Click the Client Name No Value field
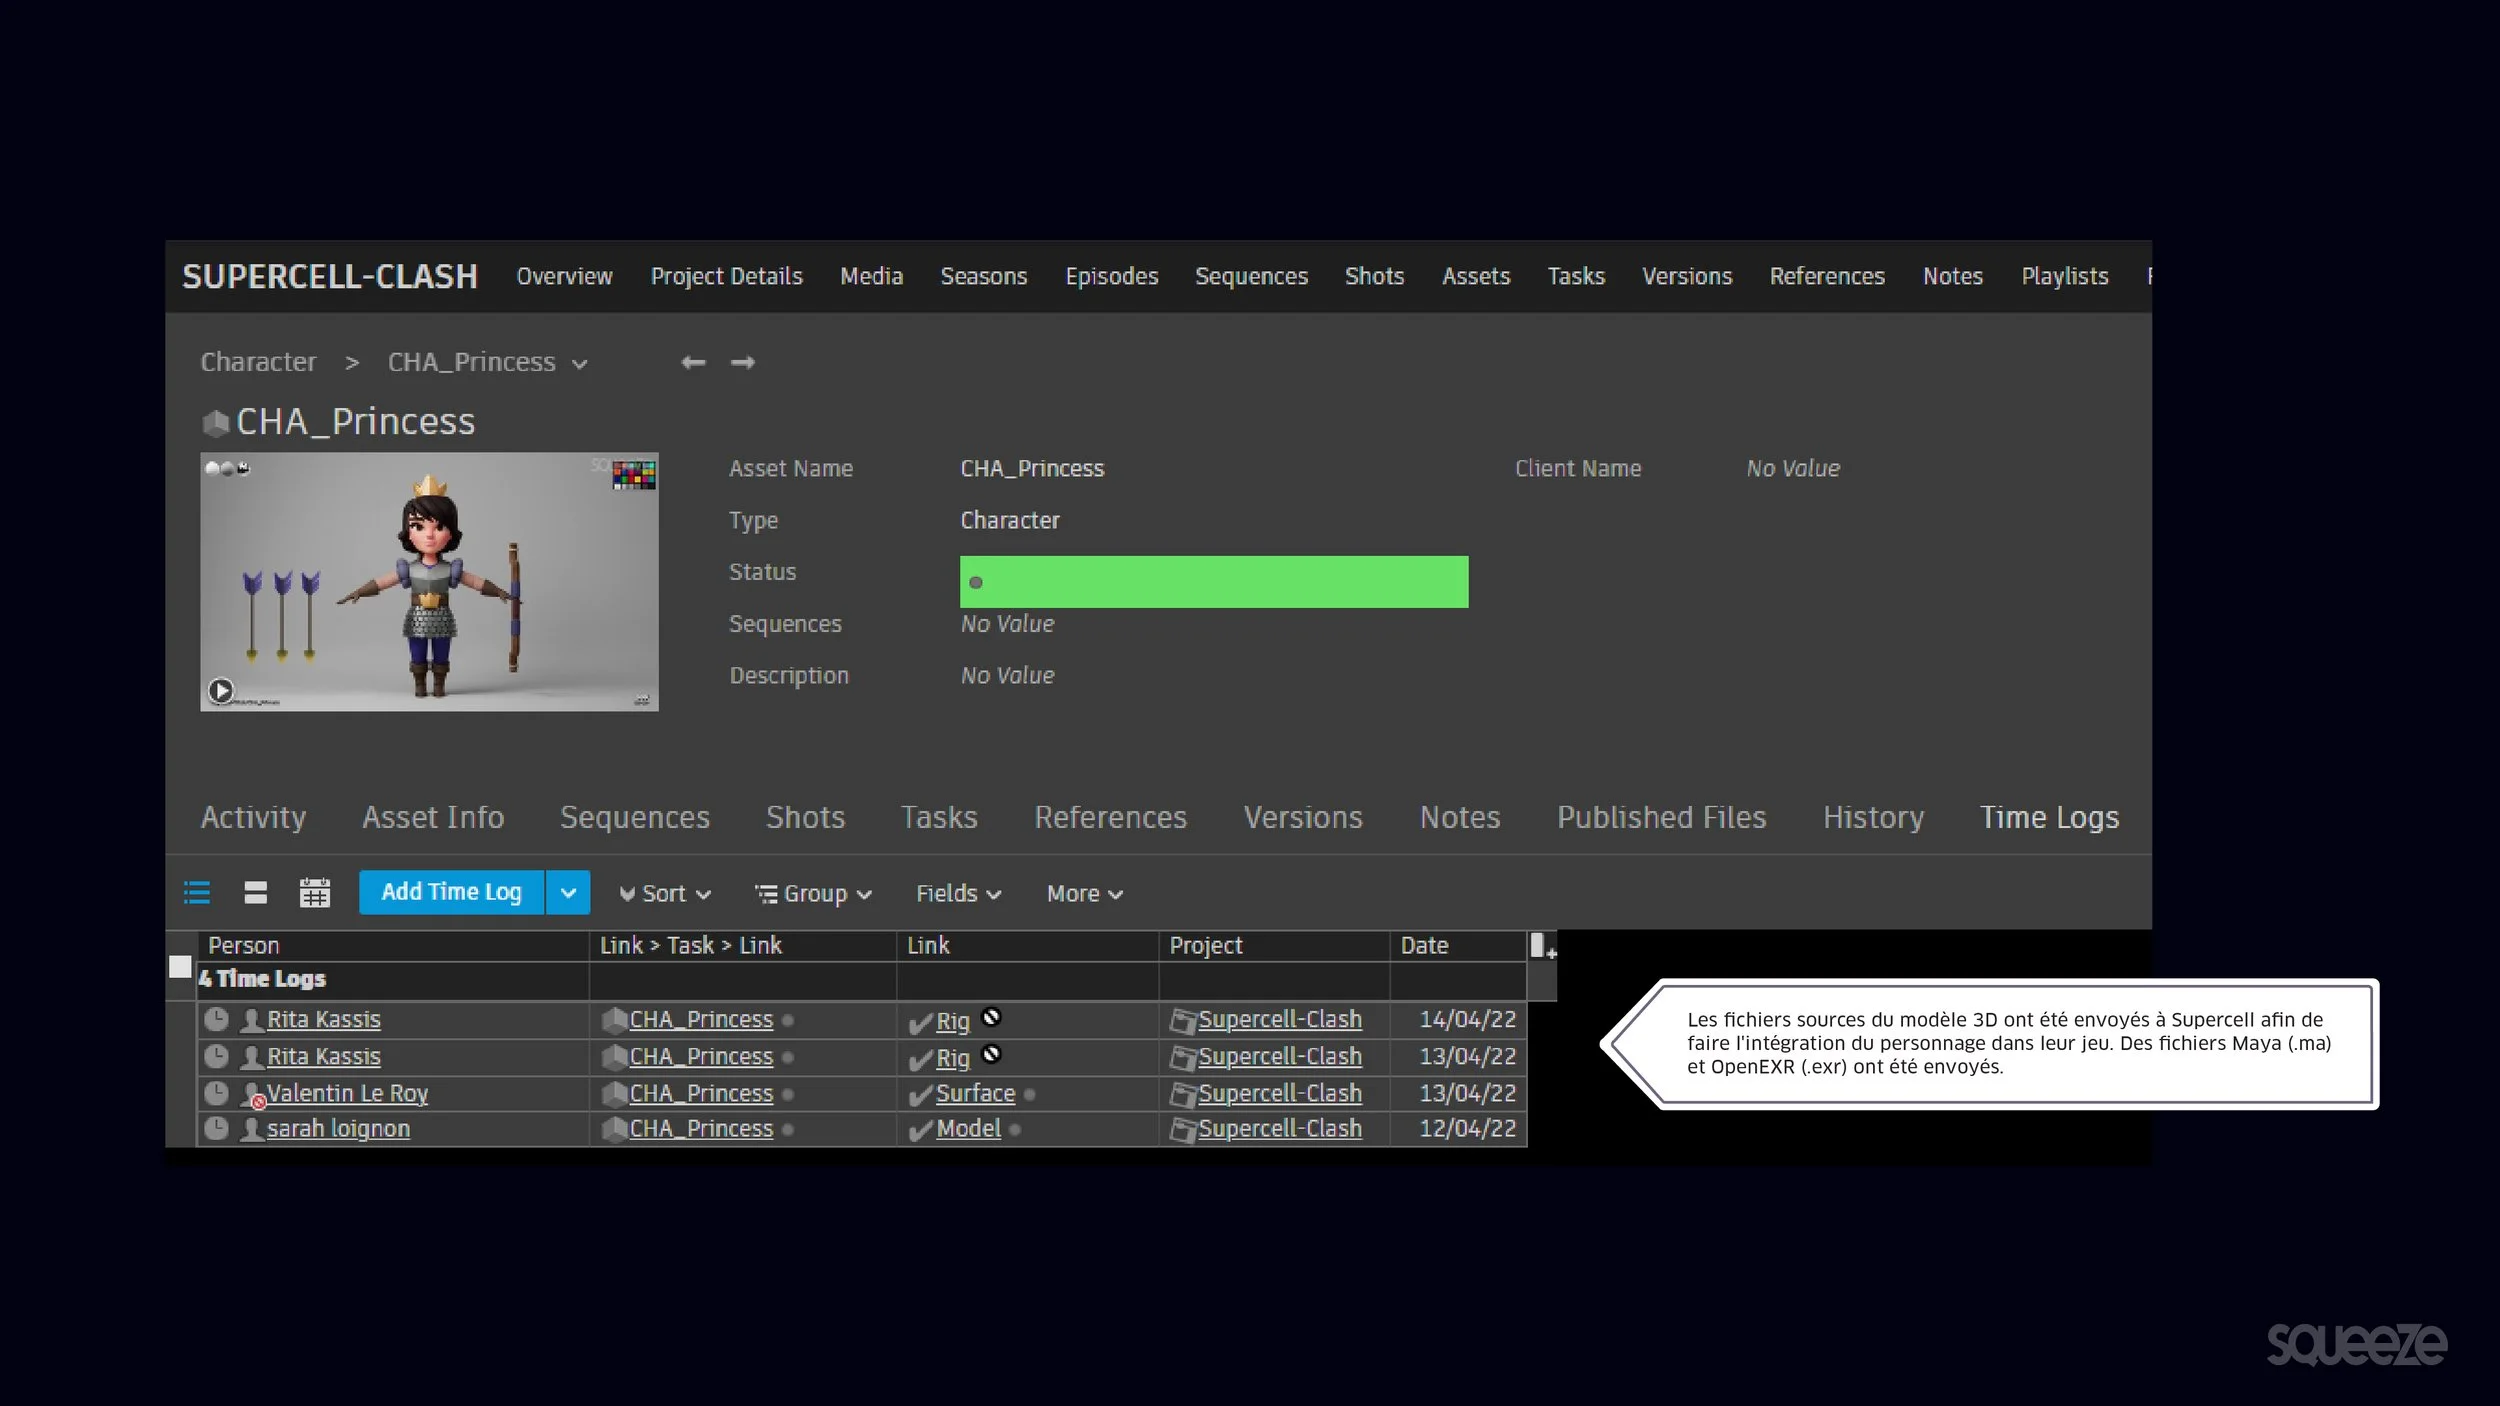 1793,468
